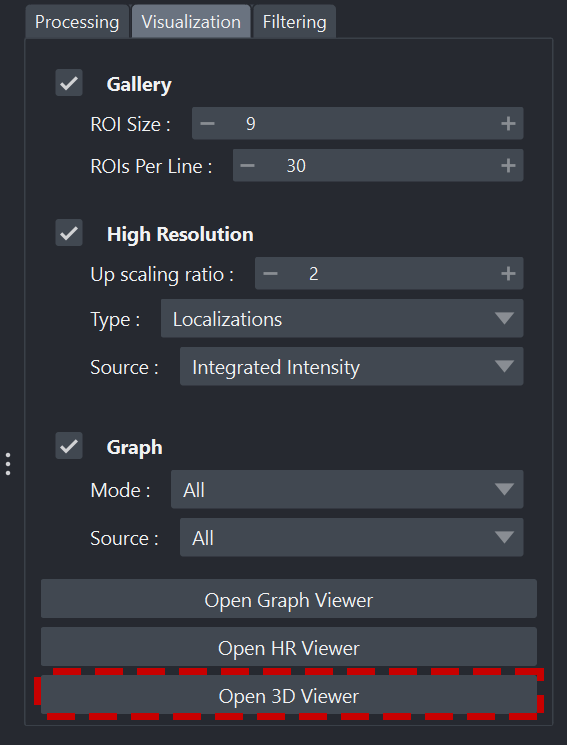567x745 pixels.
Task: Select the Visualization tab
Action: 191,22
